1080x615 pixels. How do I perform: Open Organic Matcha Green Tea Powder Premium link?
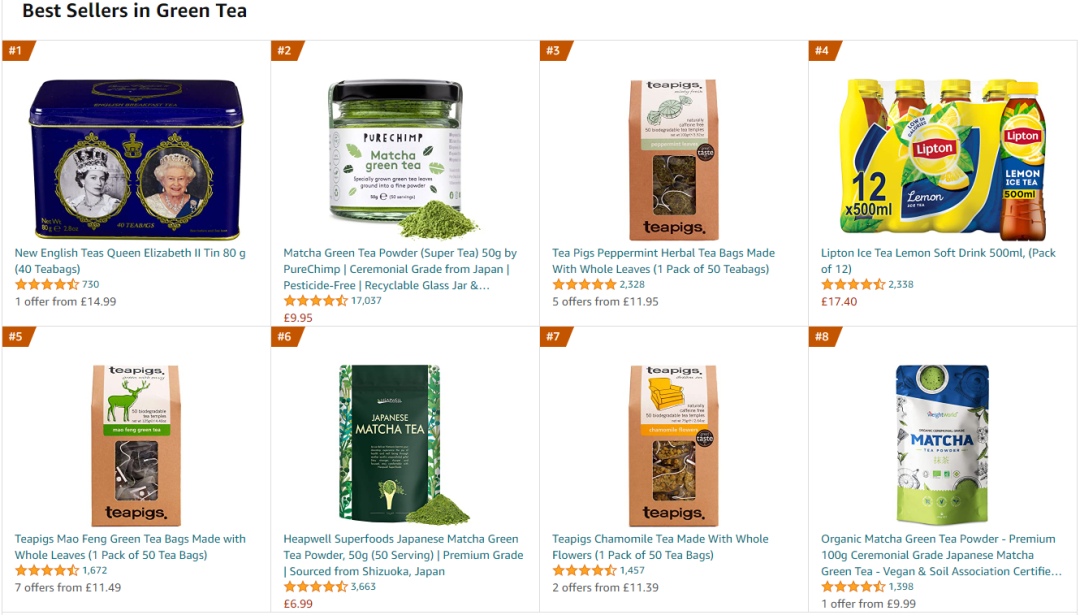(941, 555)
